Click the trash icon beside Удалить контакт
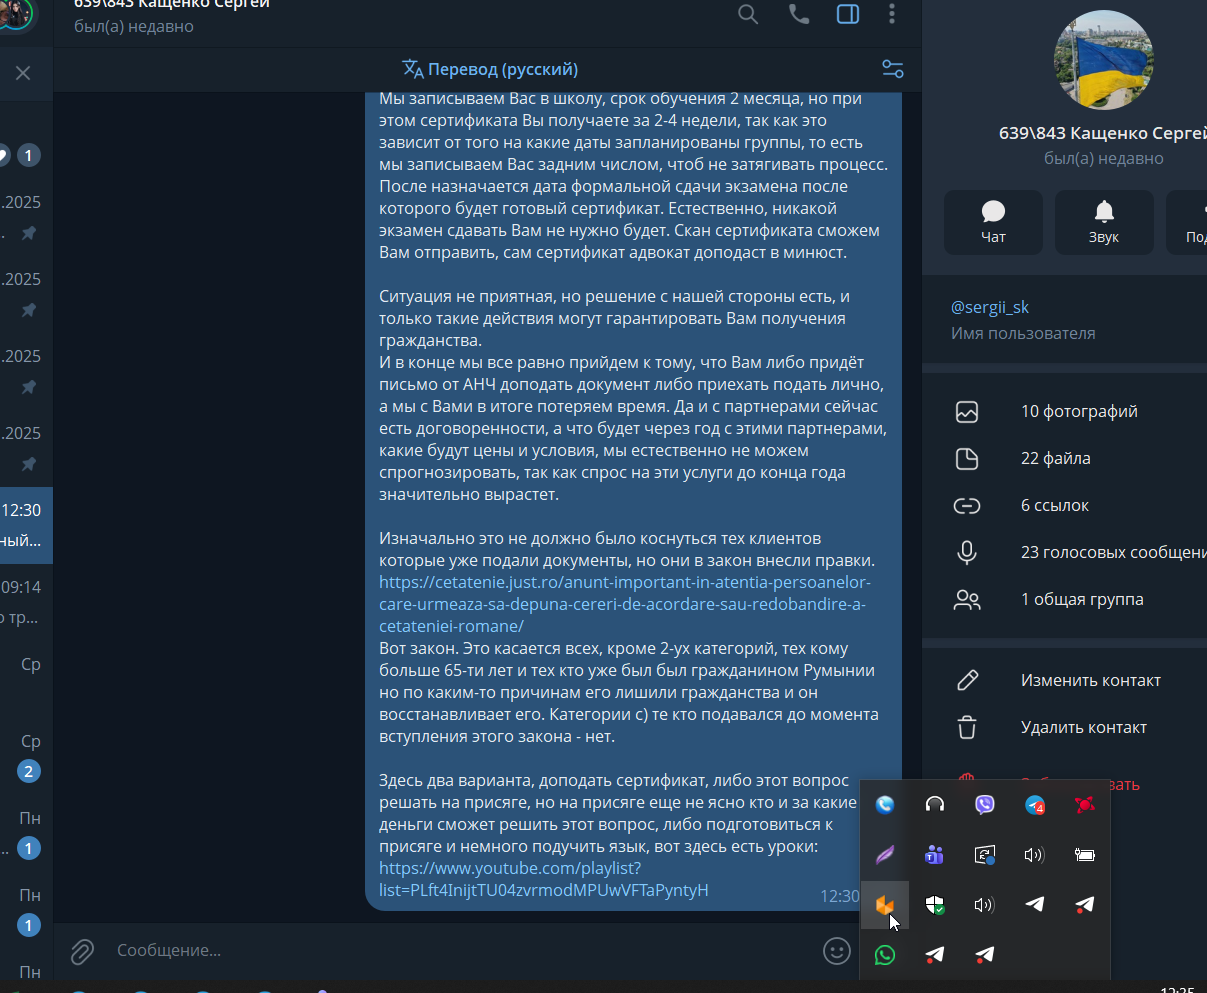The image size is (1207, 993). [x=967, y=727]
